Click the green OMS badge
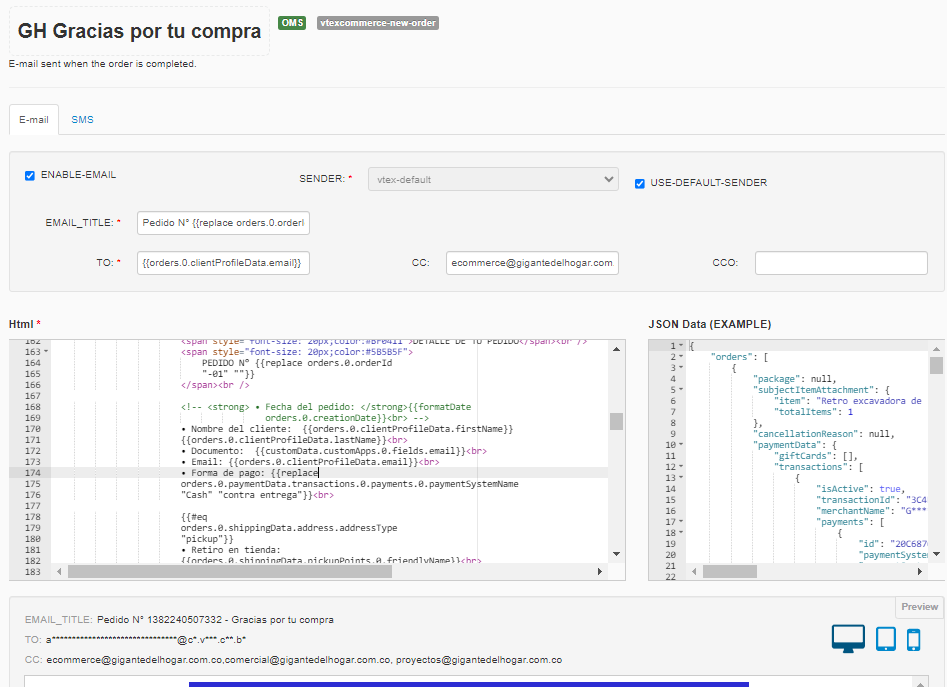This screenshot has height=687, width=947. pos(292,23)
